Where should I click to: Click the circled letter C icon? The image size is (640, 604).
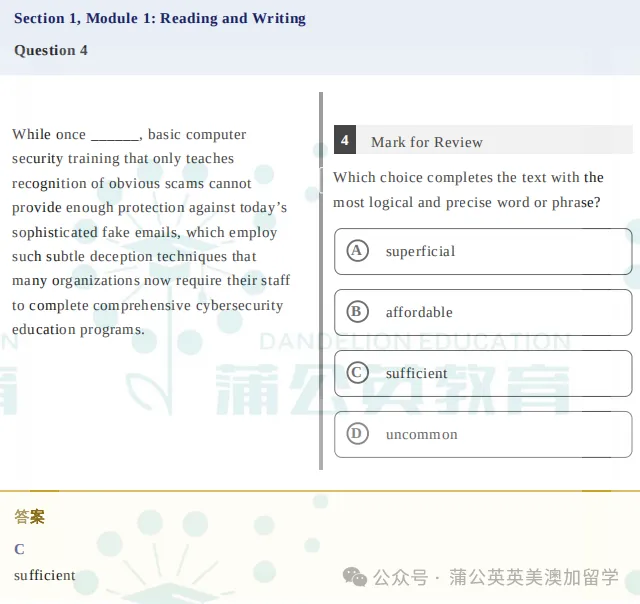(357, 373)
